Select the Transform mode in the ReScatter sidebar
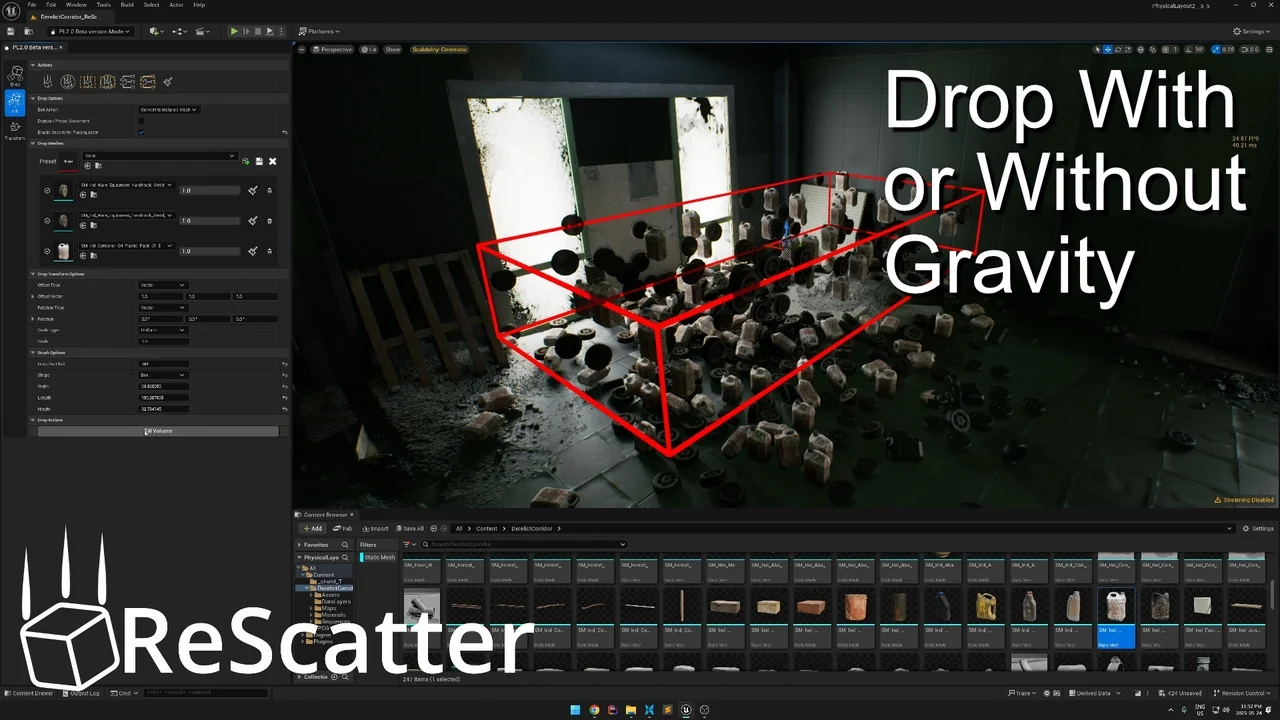 click(15, 126)
